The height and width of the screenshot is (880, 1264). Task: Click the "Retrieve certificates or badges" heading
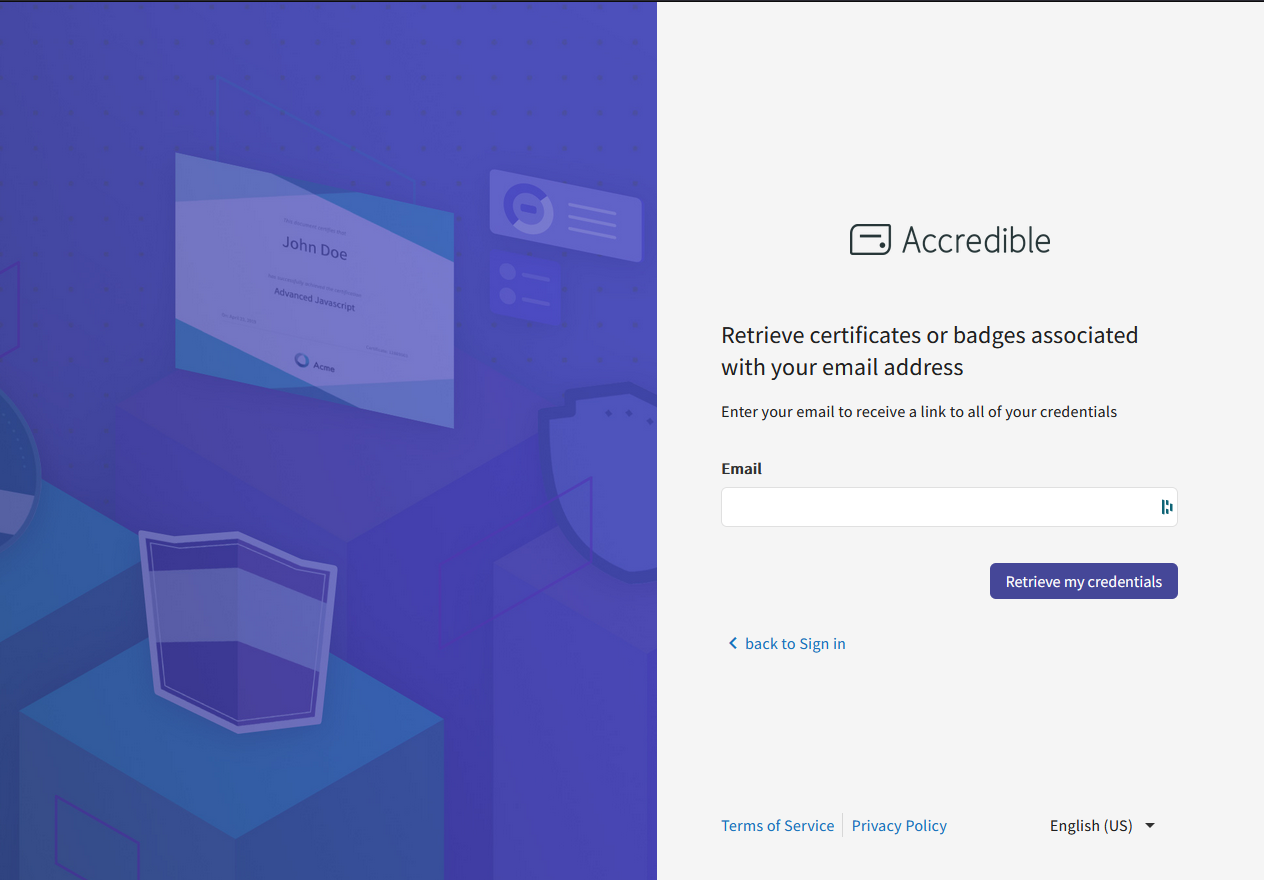(930, 351)
